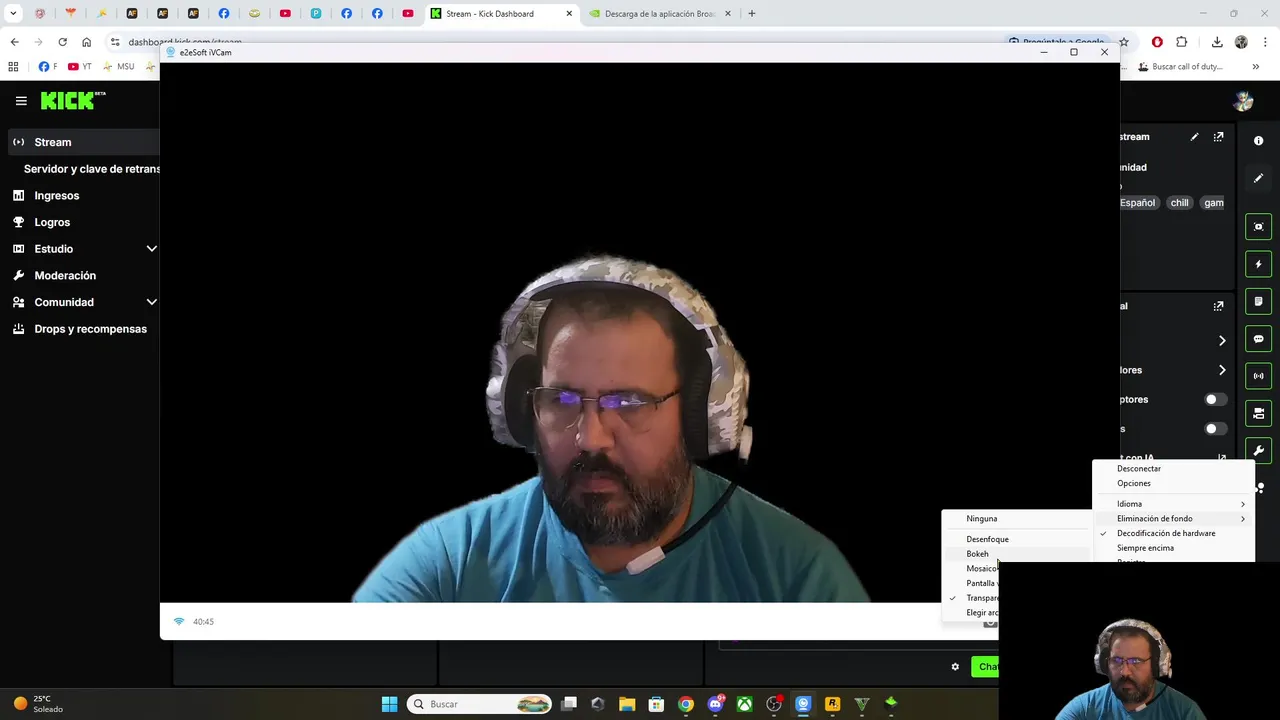This screenshot has width=1280, height=720.
Task: Open the Logros page
Action: tap(52, 222)
